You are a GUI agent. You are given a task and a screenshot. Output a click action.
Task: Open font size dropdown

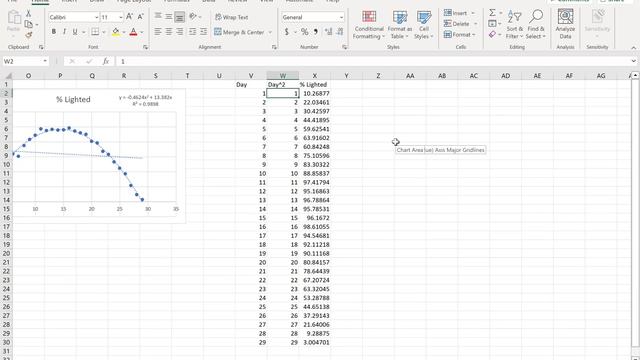[121, 17]
